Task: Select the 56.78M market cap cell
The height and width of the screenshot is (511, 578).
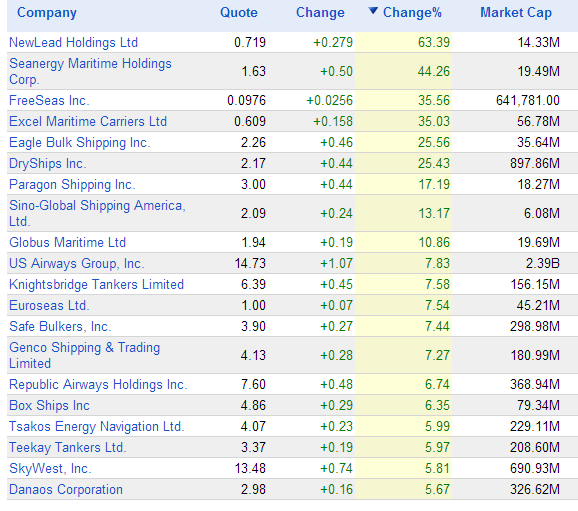Action: pos(539,121)
